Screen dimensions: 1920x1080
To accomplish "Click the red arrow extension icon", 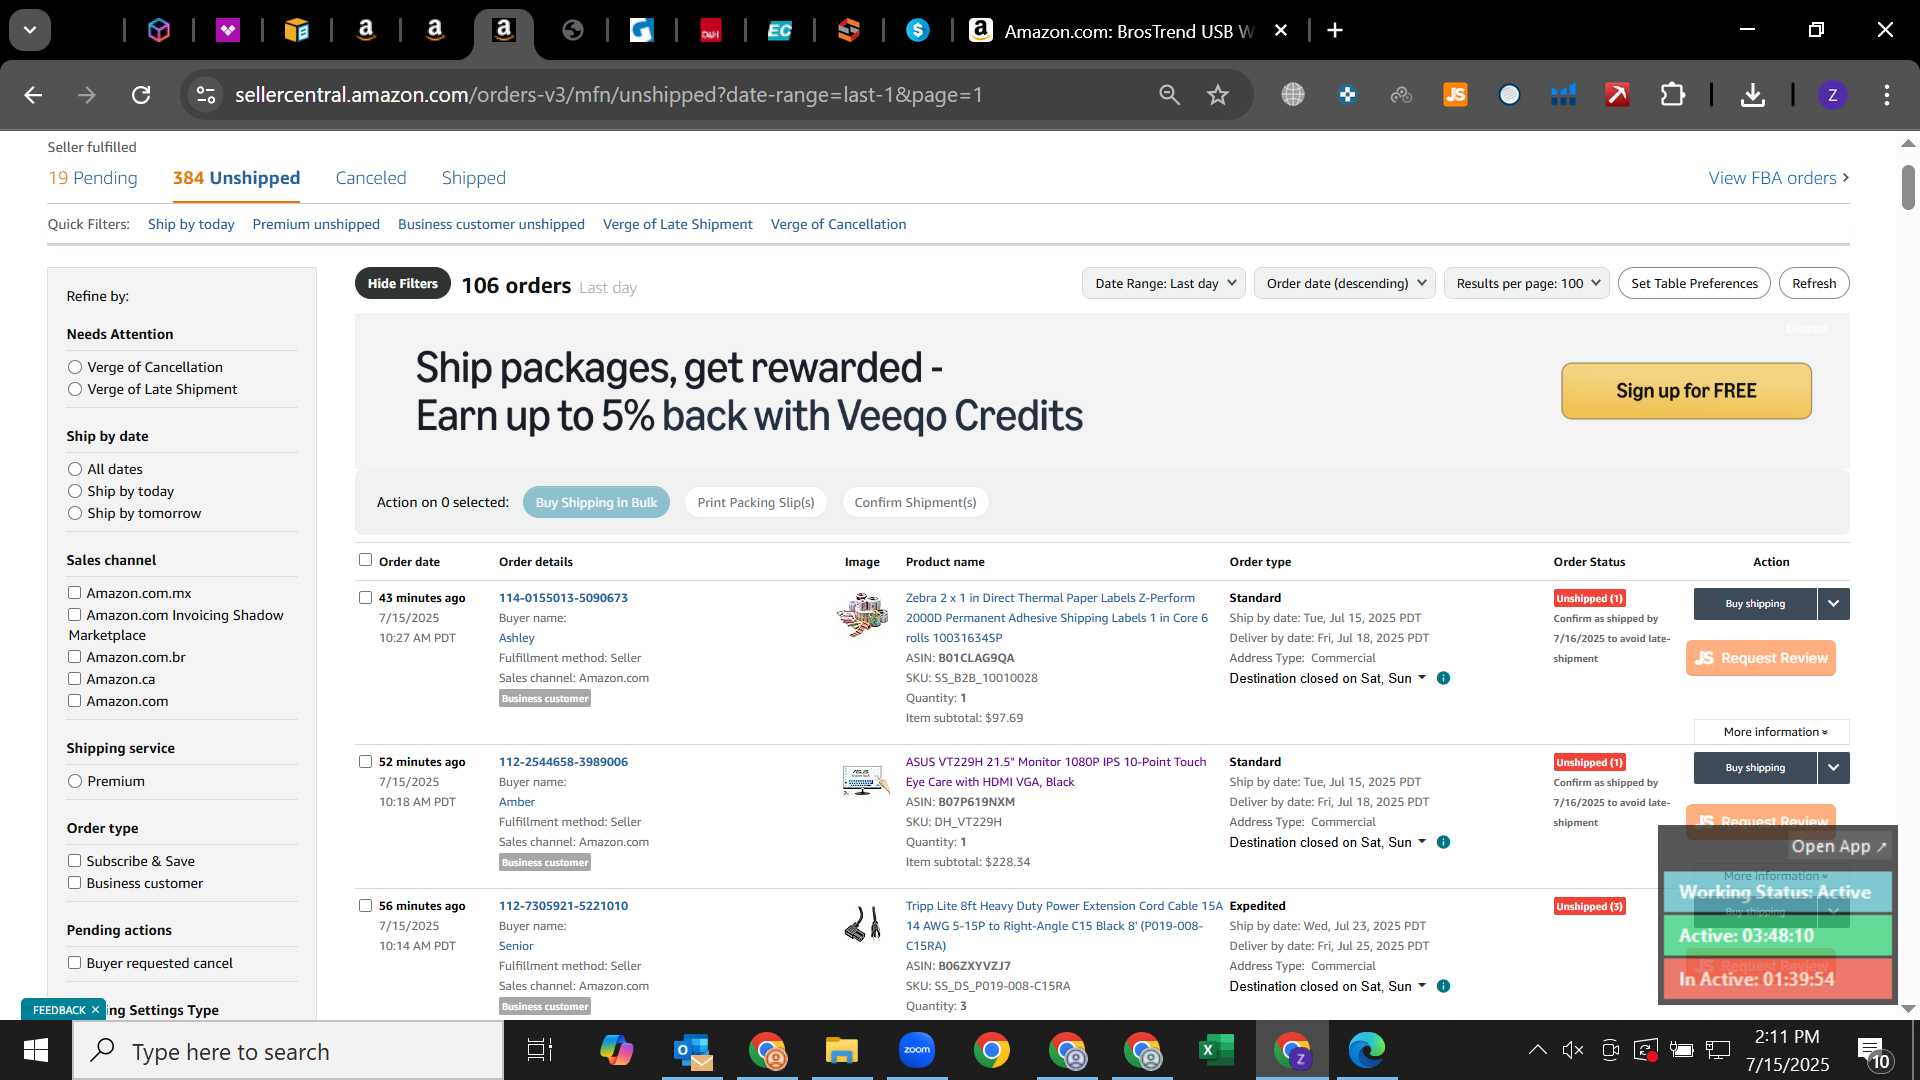I will tap(1617, 95).
